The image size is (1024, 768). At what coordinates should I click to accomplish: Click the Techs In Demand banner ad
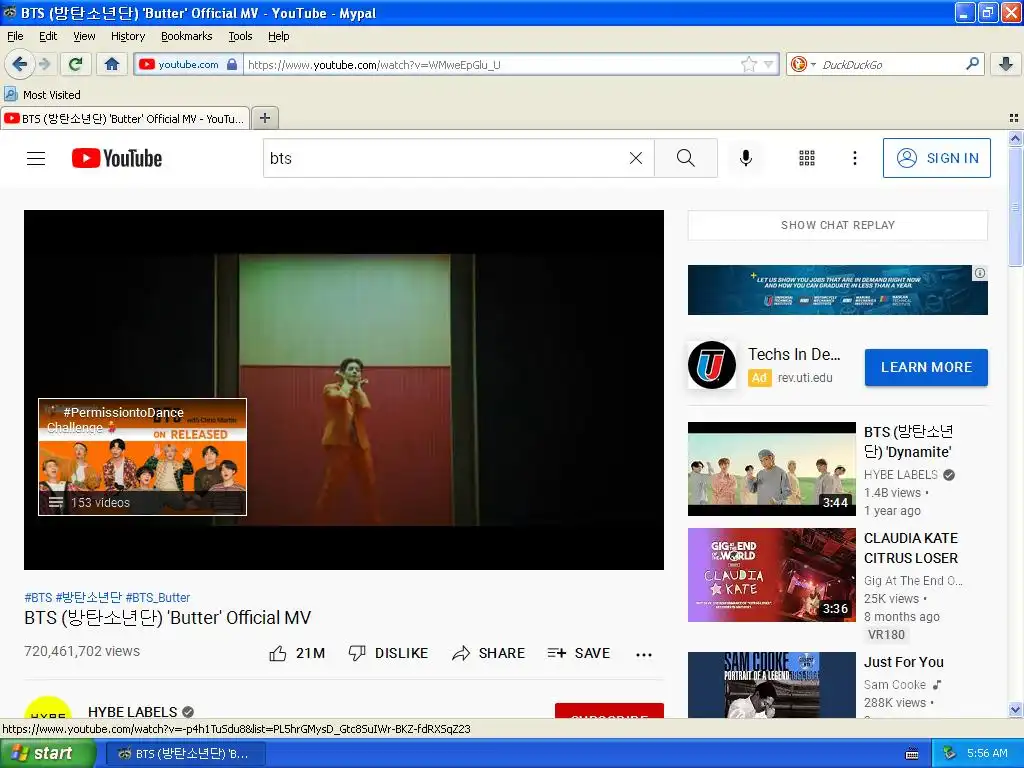[x=837, y=290]
